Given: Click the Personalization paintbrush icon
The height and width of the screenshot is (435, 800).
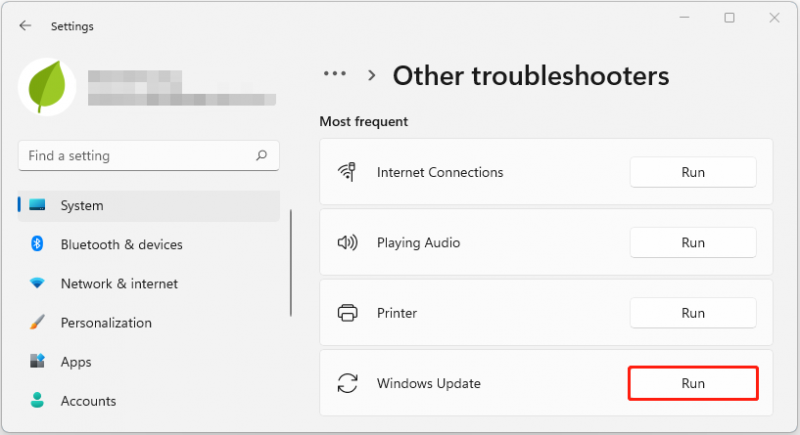Looking at the screenshot, I should [37, 322].
